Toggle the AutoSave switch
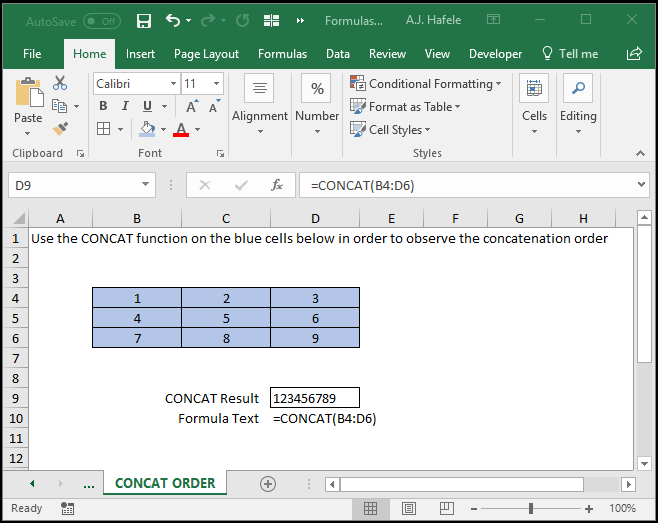Image resolution: width=658 pixels, height=523 pixels. (102, 21)
